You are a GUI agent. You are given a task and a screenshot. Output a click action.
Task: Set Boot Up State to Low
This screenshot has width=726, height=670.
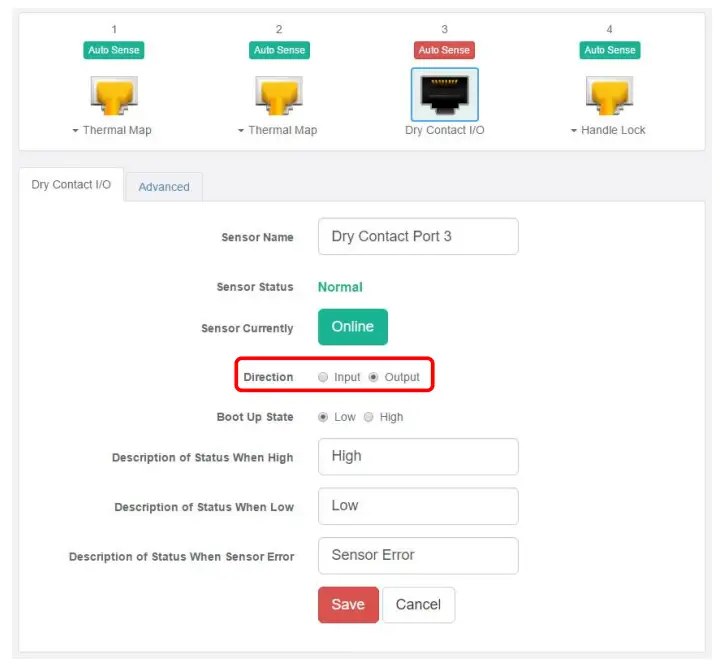coord(323,417)
